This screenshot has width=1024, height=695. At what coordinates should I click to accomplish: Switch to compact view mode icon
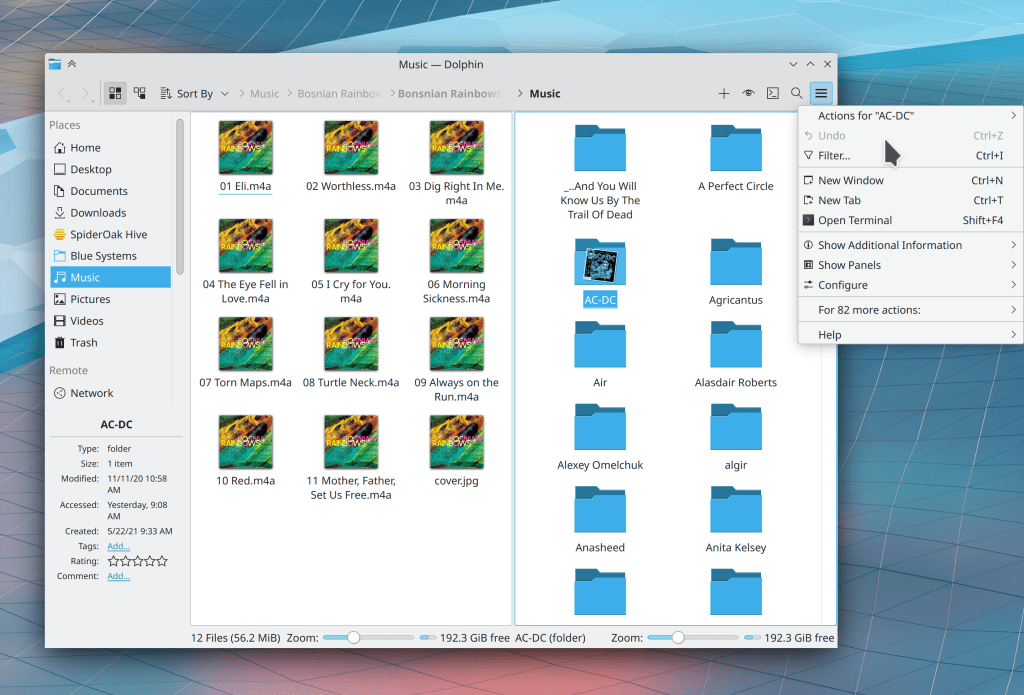(140, 93)
